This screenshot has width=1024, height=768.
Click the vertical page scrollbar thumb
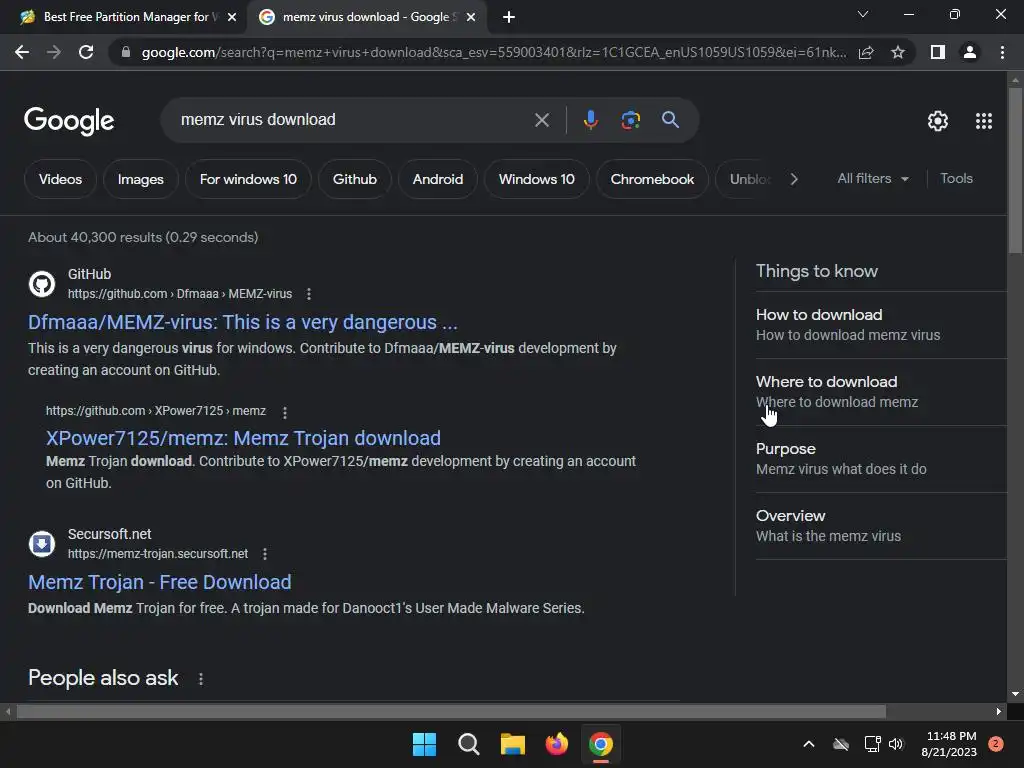point(1015,170)
